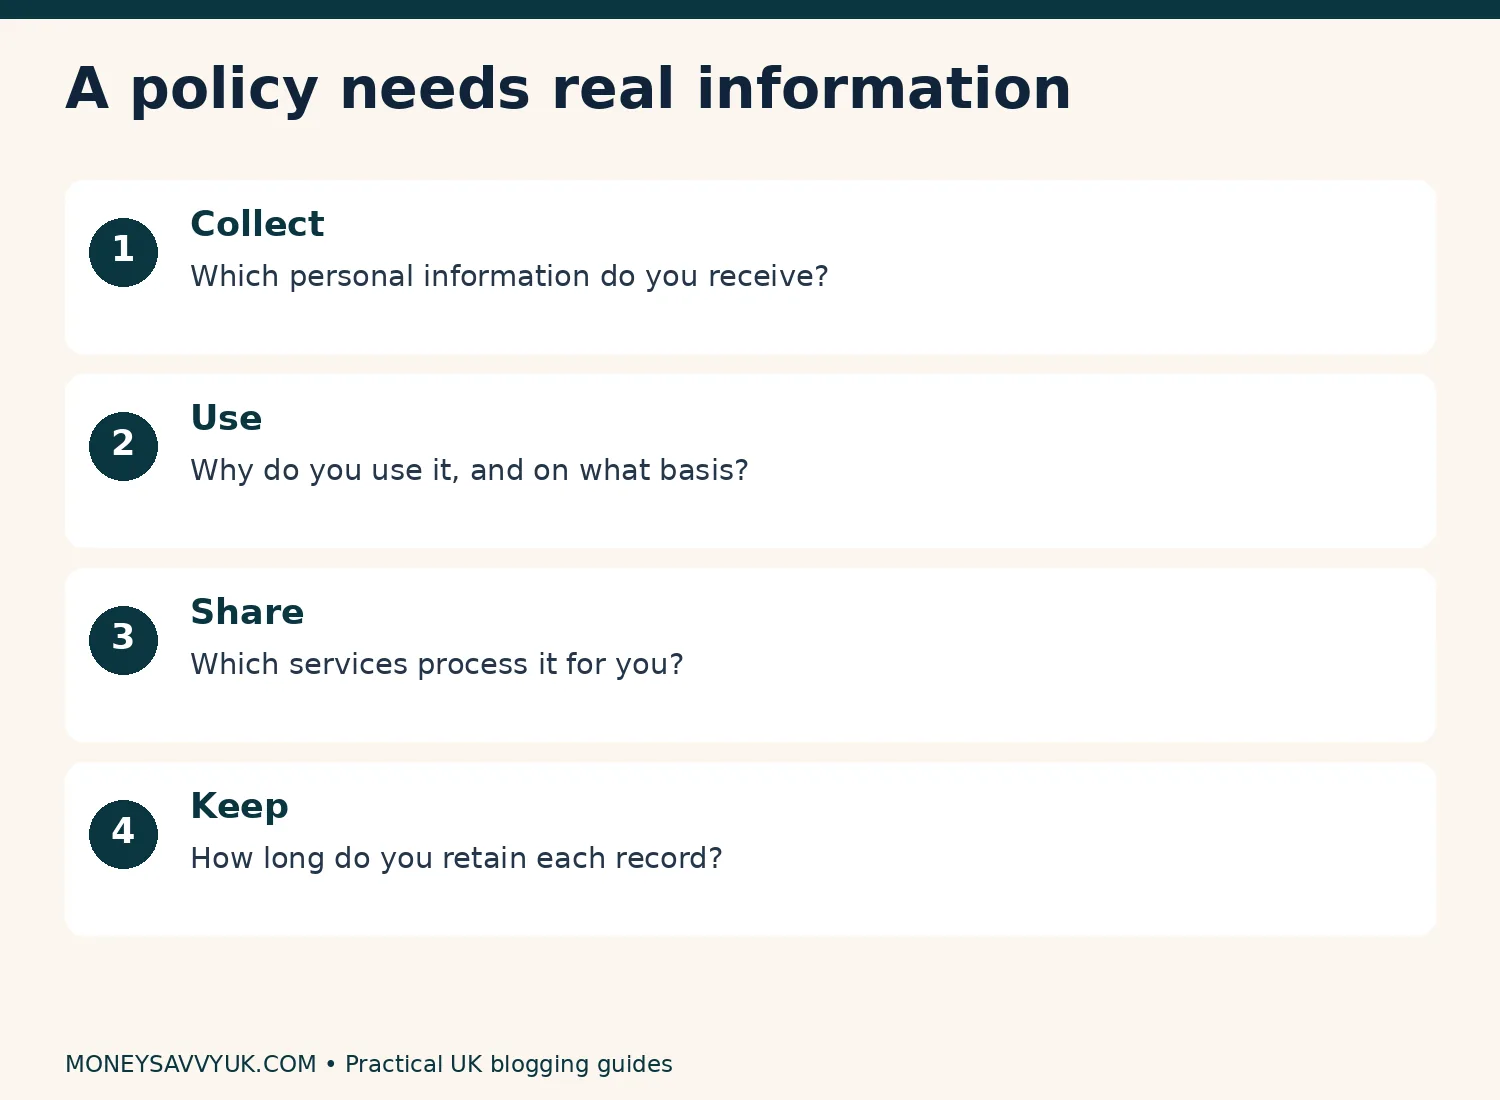
Task: Select the number 3 circle badge
Action: coord(123,640)
